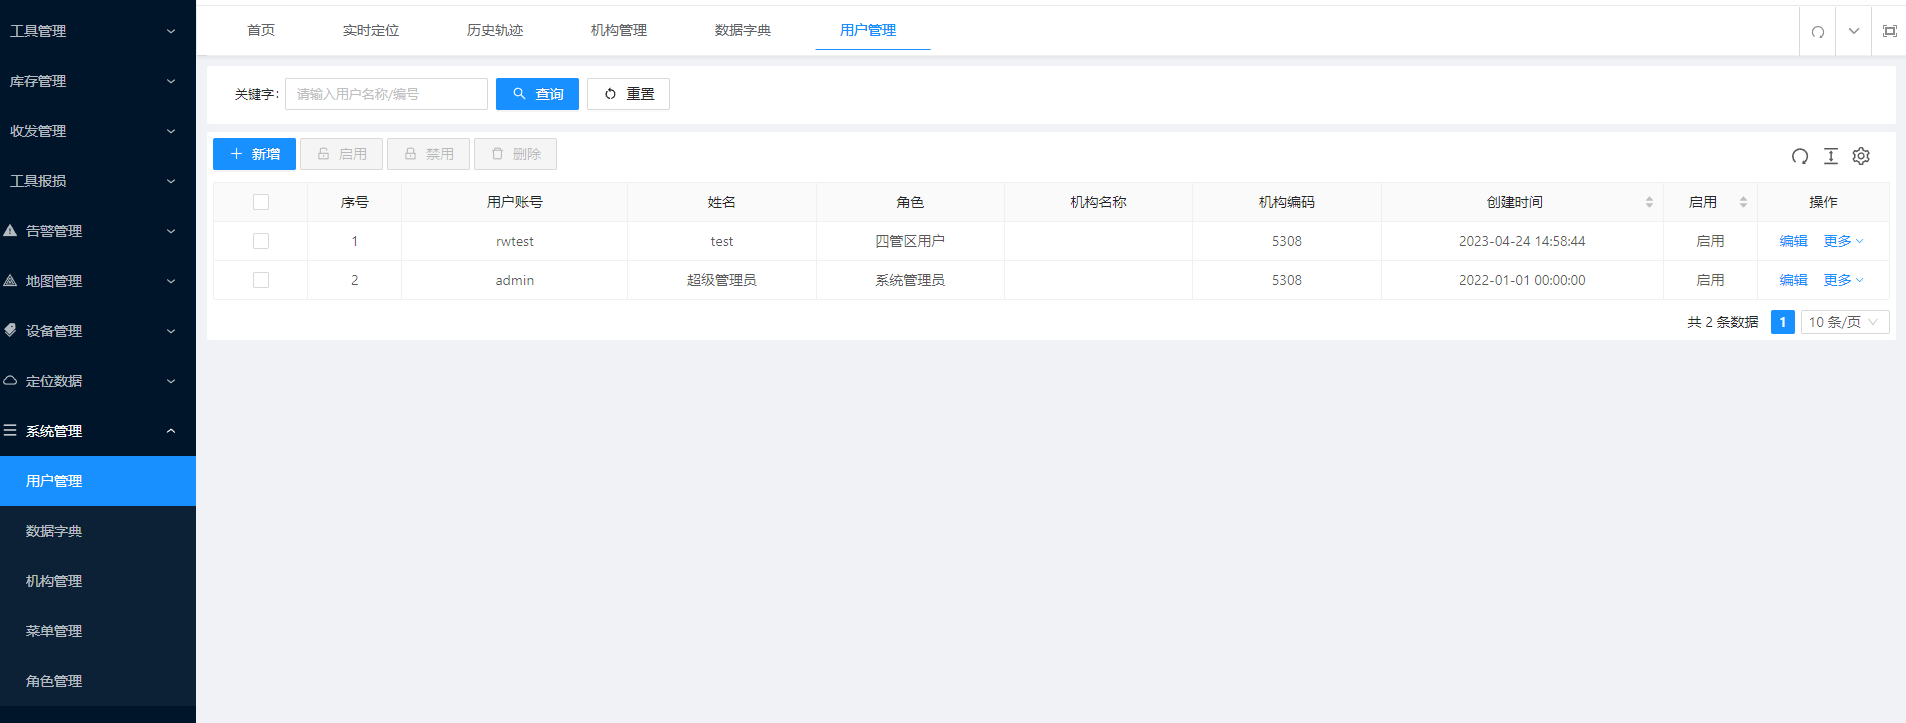1906x723 pixels.
Task: Click the 2023-04-24 14:58:44 timestamp cell
Action: point(1522,241)
